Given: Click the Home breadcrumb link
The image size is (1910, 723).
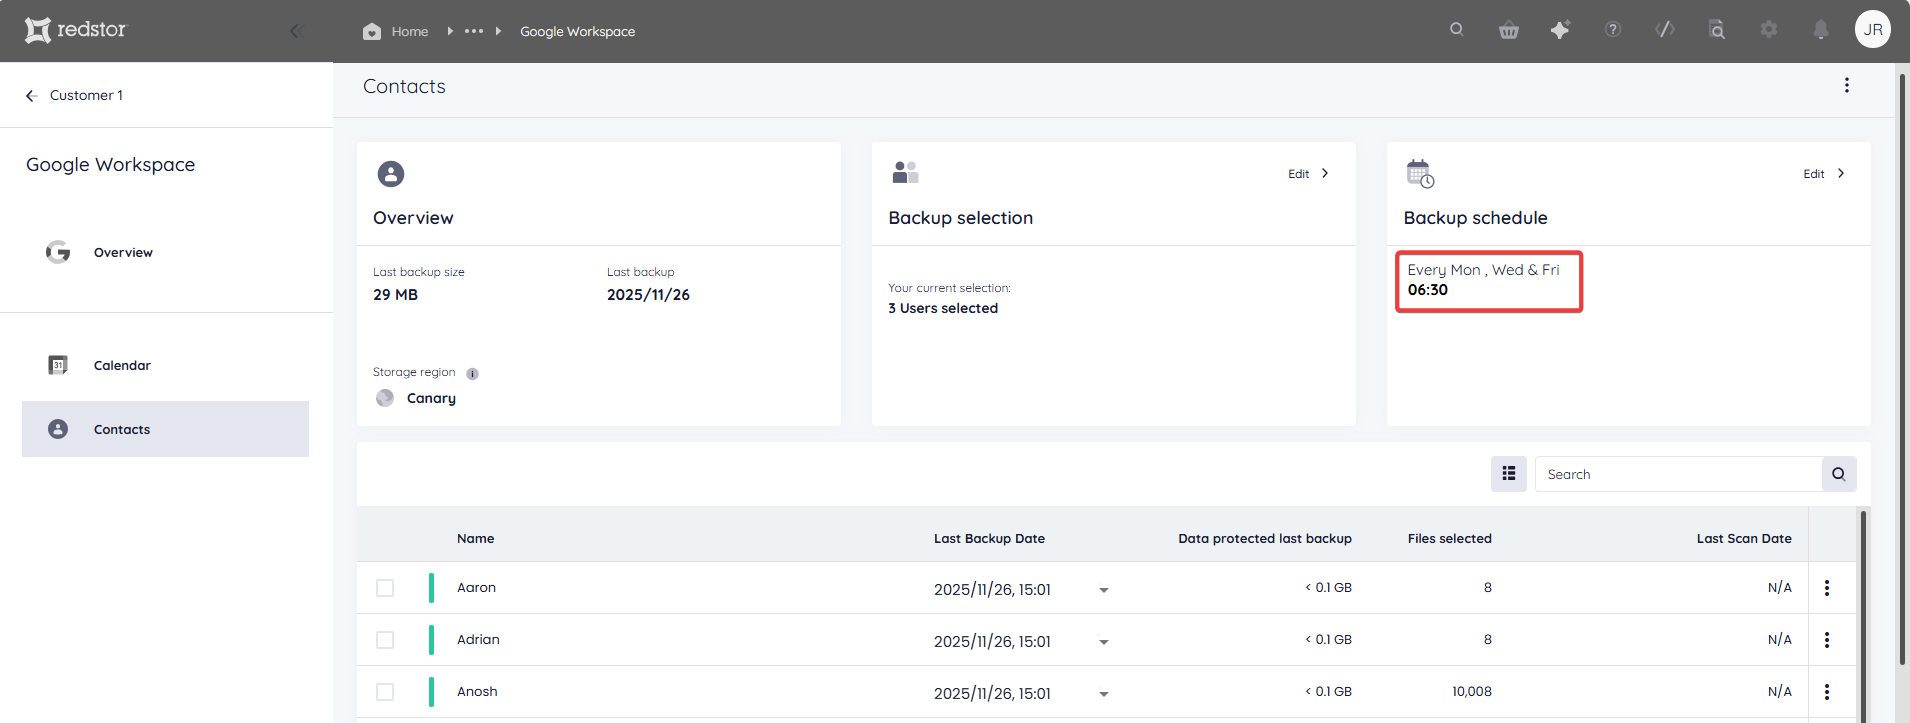Looking at the screenshot, I should 410,32.
